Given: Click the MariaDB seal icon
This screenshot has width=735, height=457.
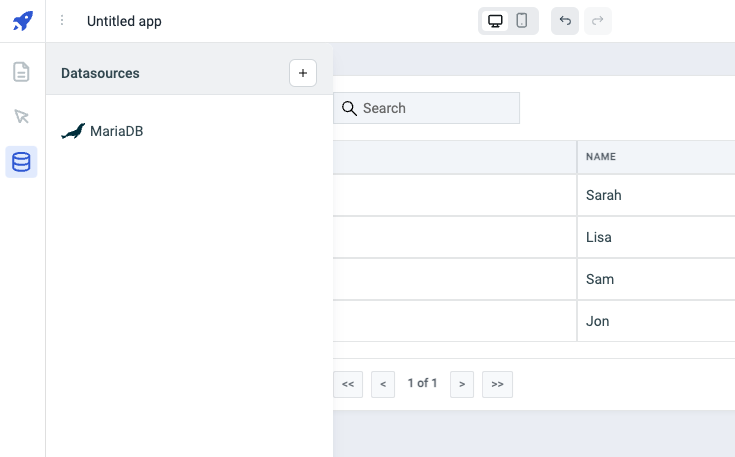Looking at the screenshot, I should (73, 131).
